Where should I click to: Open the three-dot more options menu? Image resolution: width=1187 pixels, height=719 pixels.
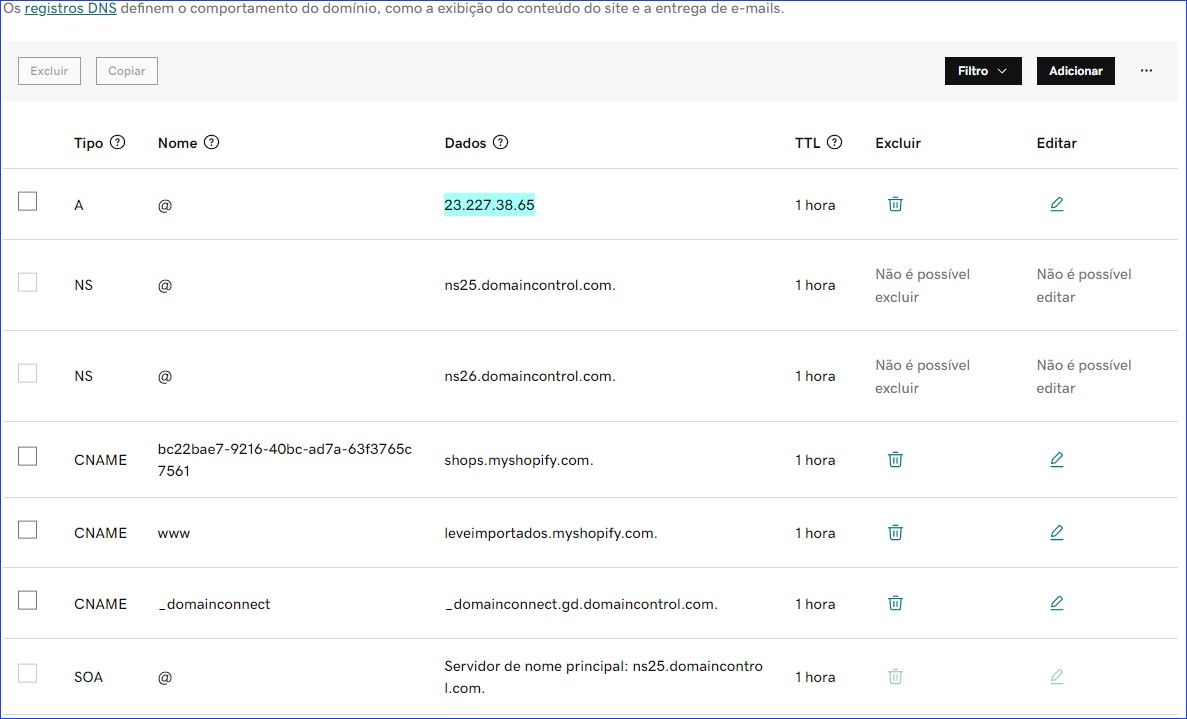(1146, 70)
